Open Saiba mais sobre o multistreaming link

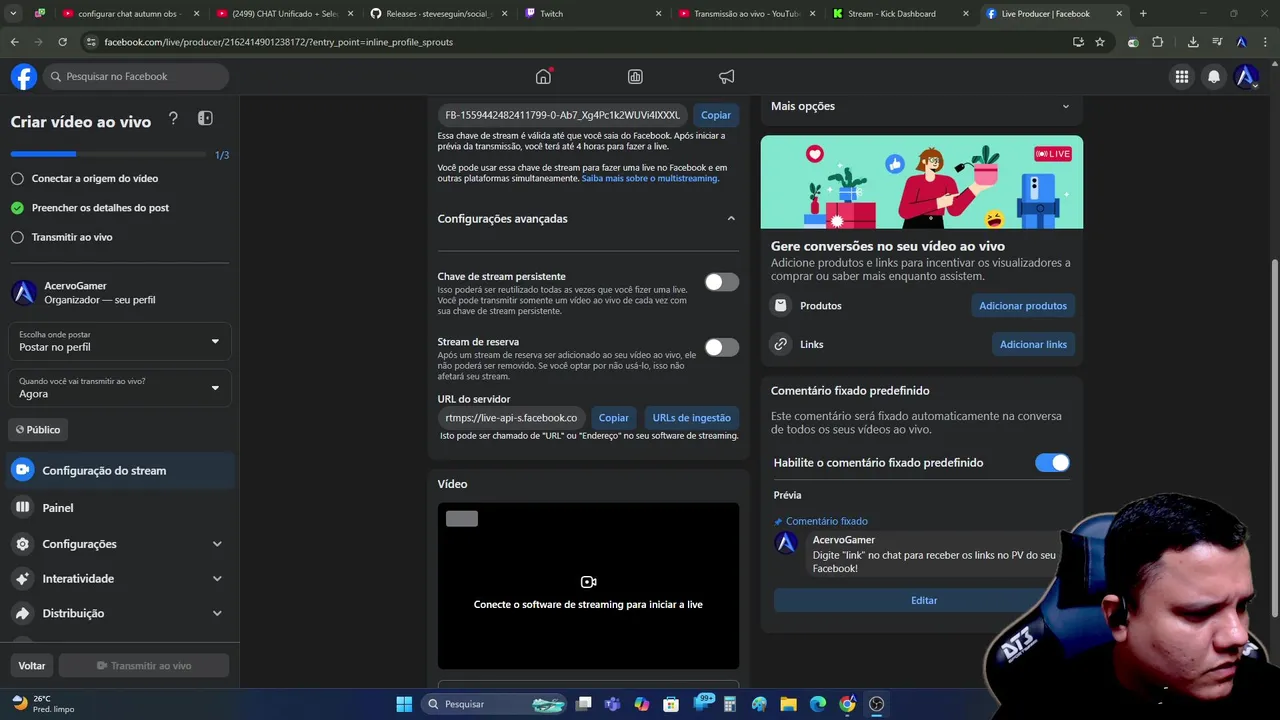click(650, 178)
